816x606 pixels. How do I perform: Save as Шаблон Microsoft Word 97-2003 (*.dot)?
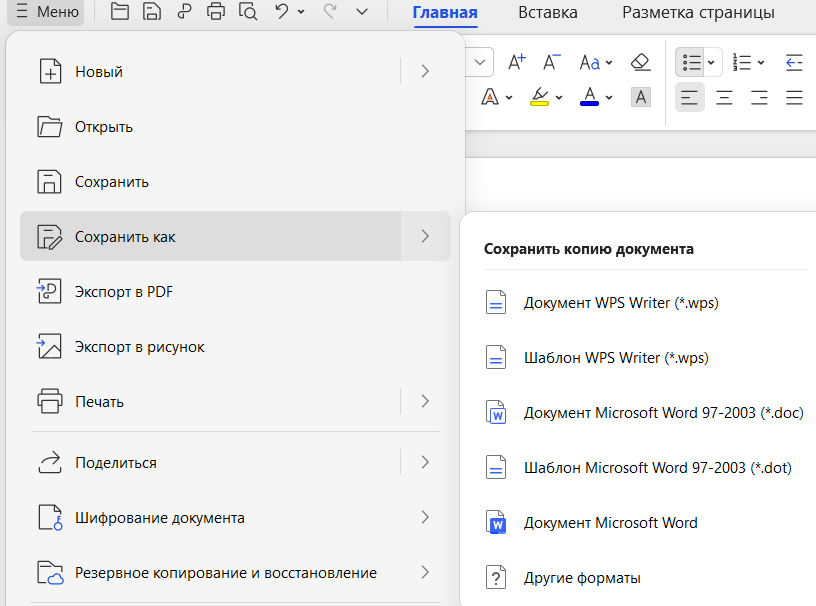tap(644, 468)
